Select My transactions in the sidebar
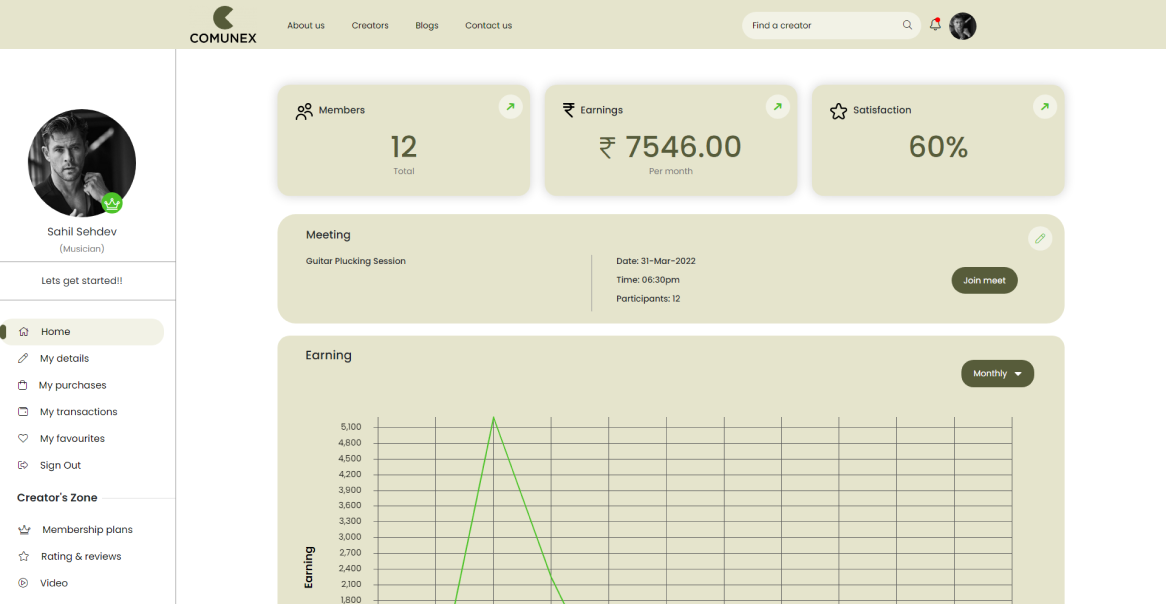The image size is (1166, 604). tap(78, 412)
